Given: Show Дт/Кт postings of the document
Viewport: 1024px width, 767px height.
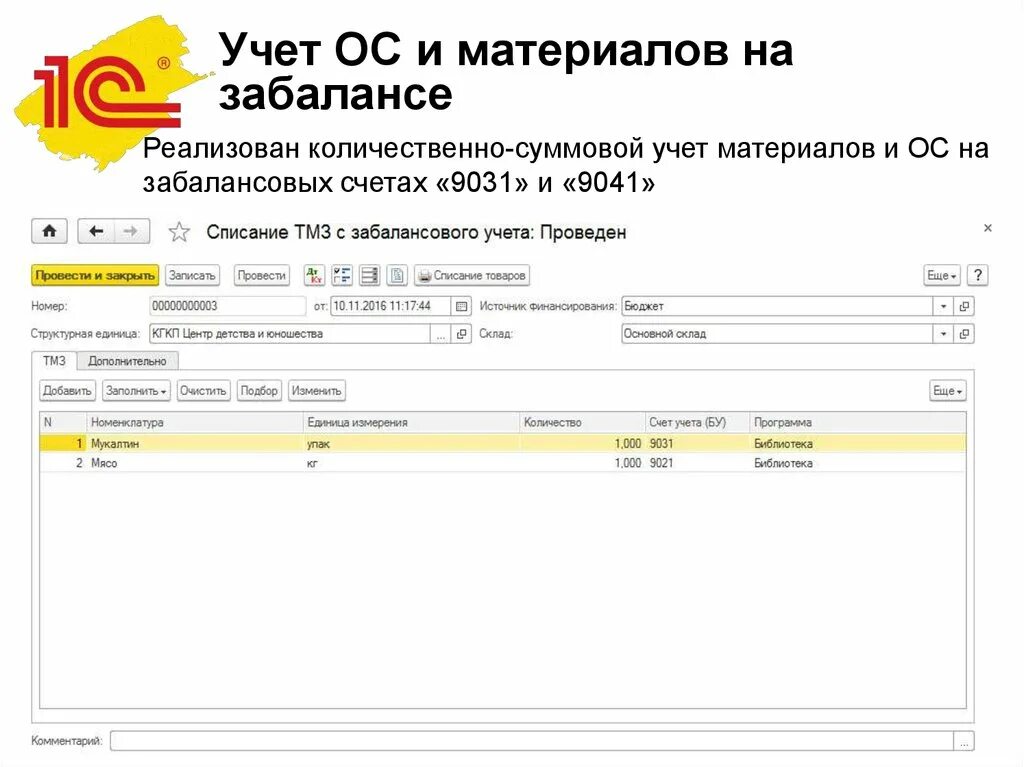Looking at the screenshot, I should [314, 276].
